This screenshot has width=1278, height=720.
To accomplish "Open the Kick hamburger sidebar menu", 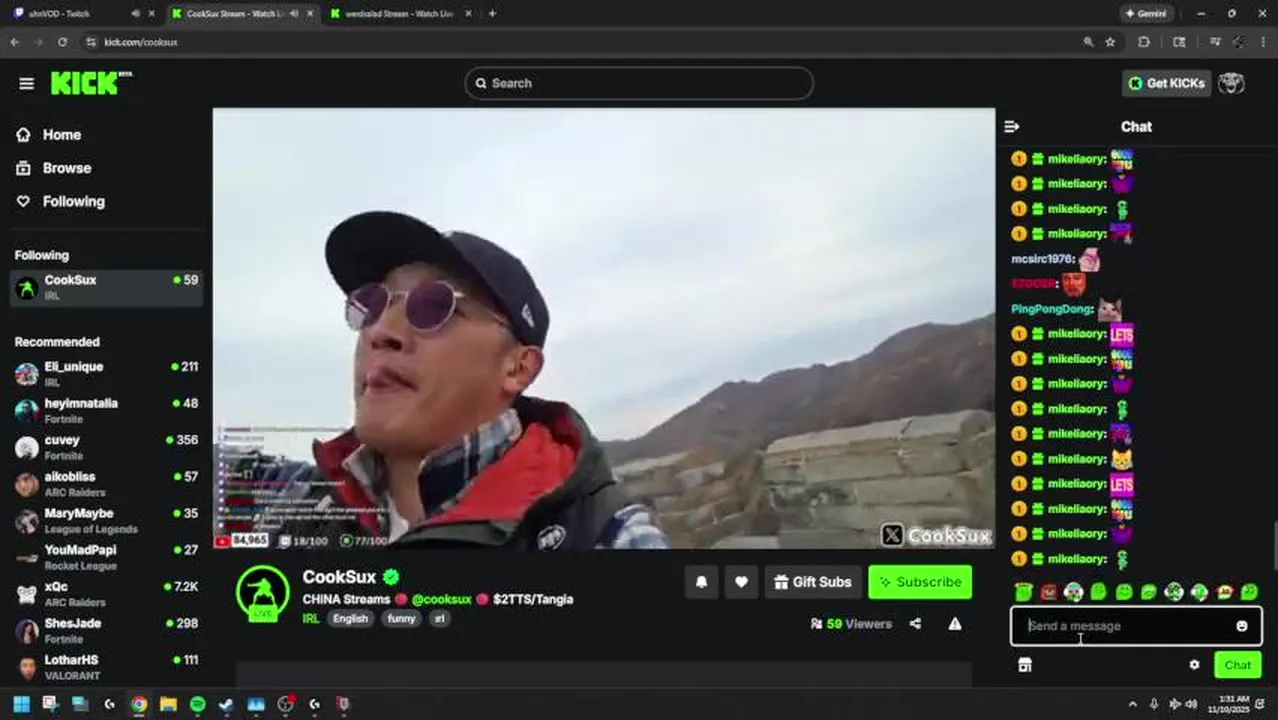I will coord(26,83).
